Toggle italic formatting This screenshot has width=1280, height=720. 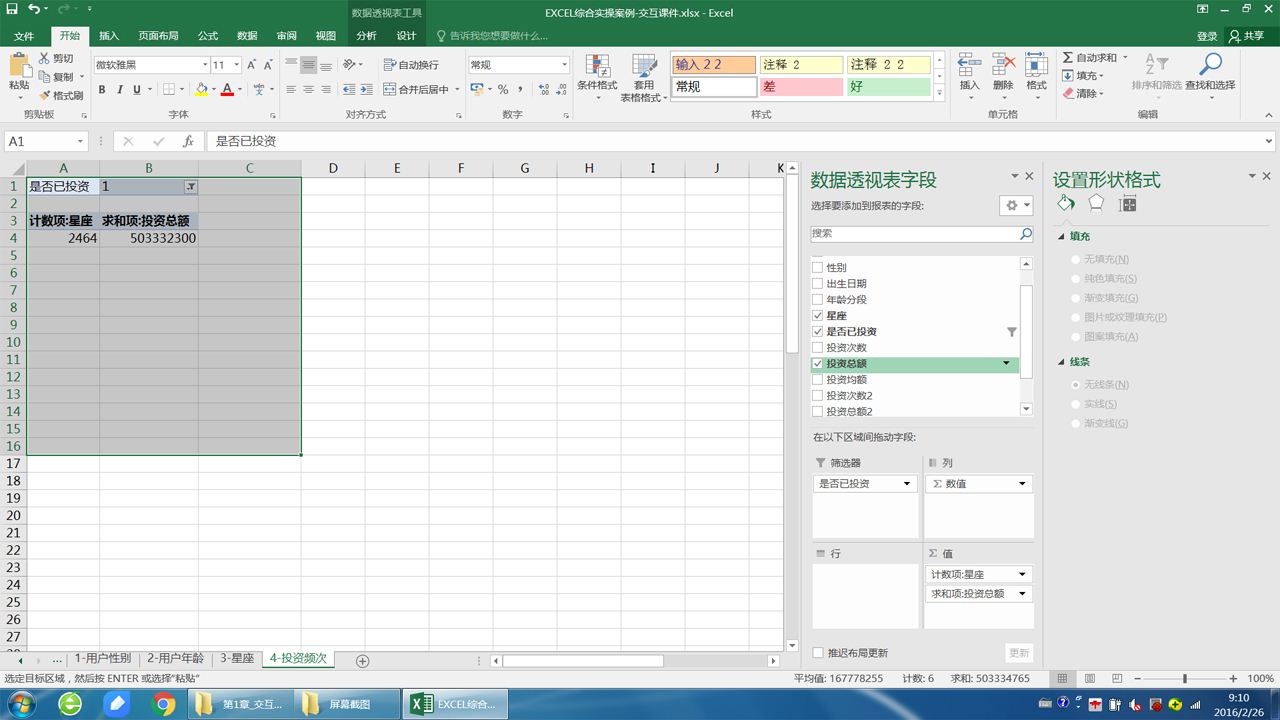tap(120, 90)
